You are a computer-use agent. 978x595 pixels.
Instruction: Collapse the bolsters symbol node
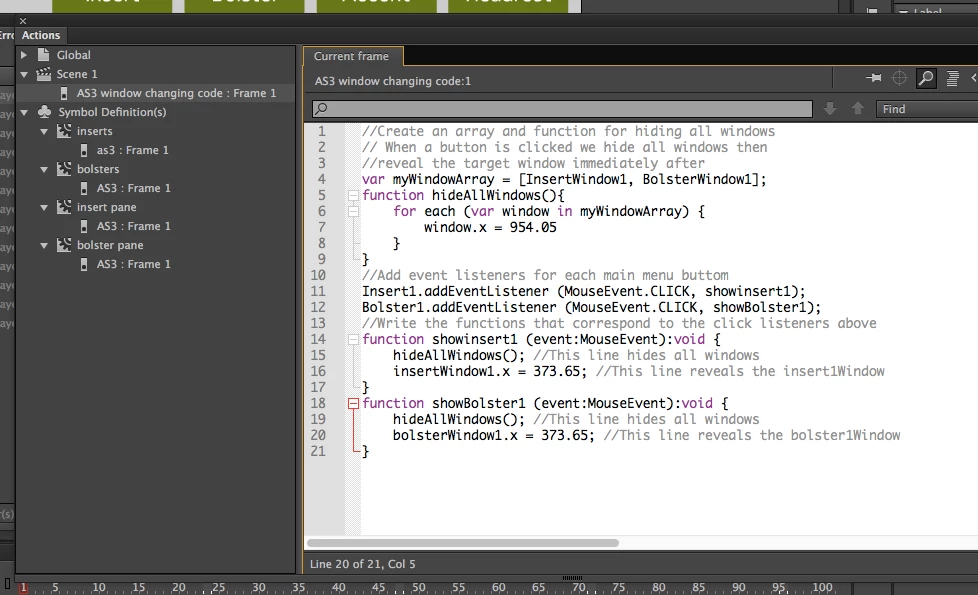coord(44,170)
